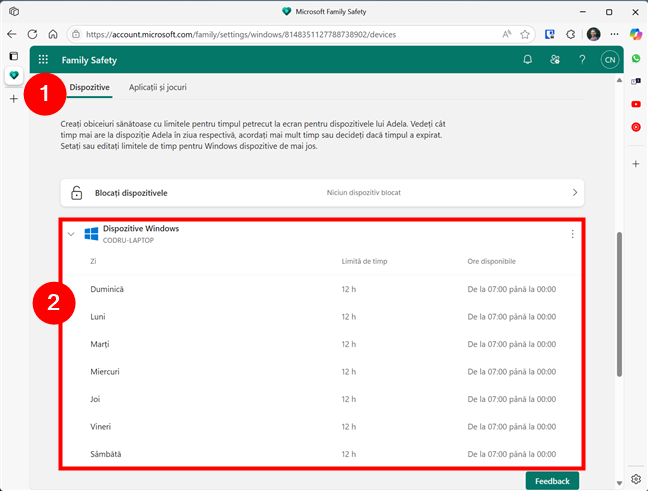Open the Marți schedule row
The height and width of the screenshot is (491, 648).
(x=322, y=344)
